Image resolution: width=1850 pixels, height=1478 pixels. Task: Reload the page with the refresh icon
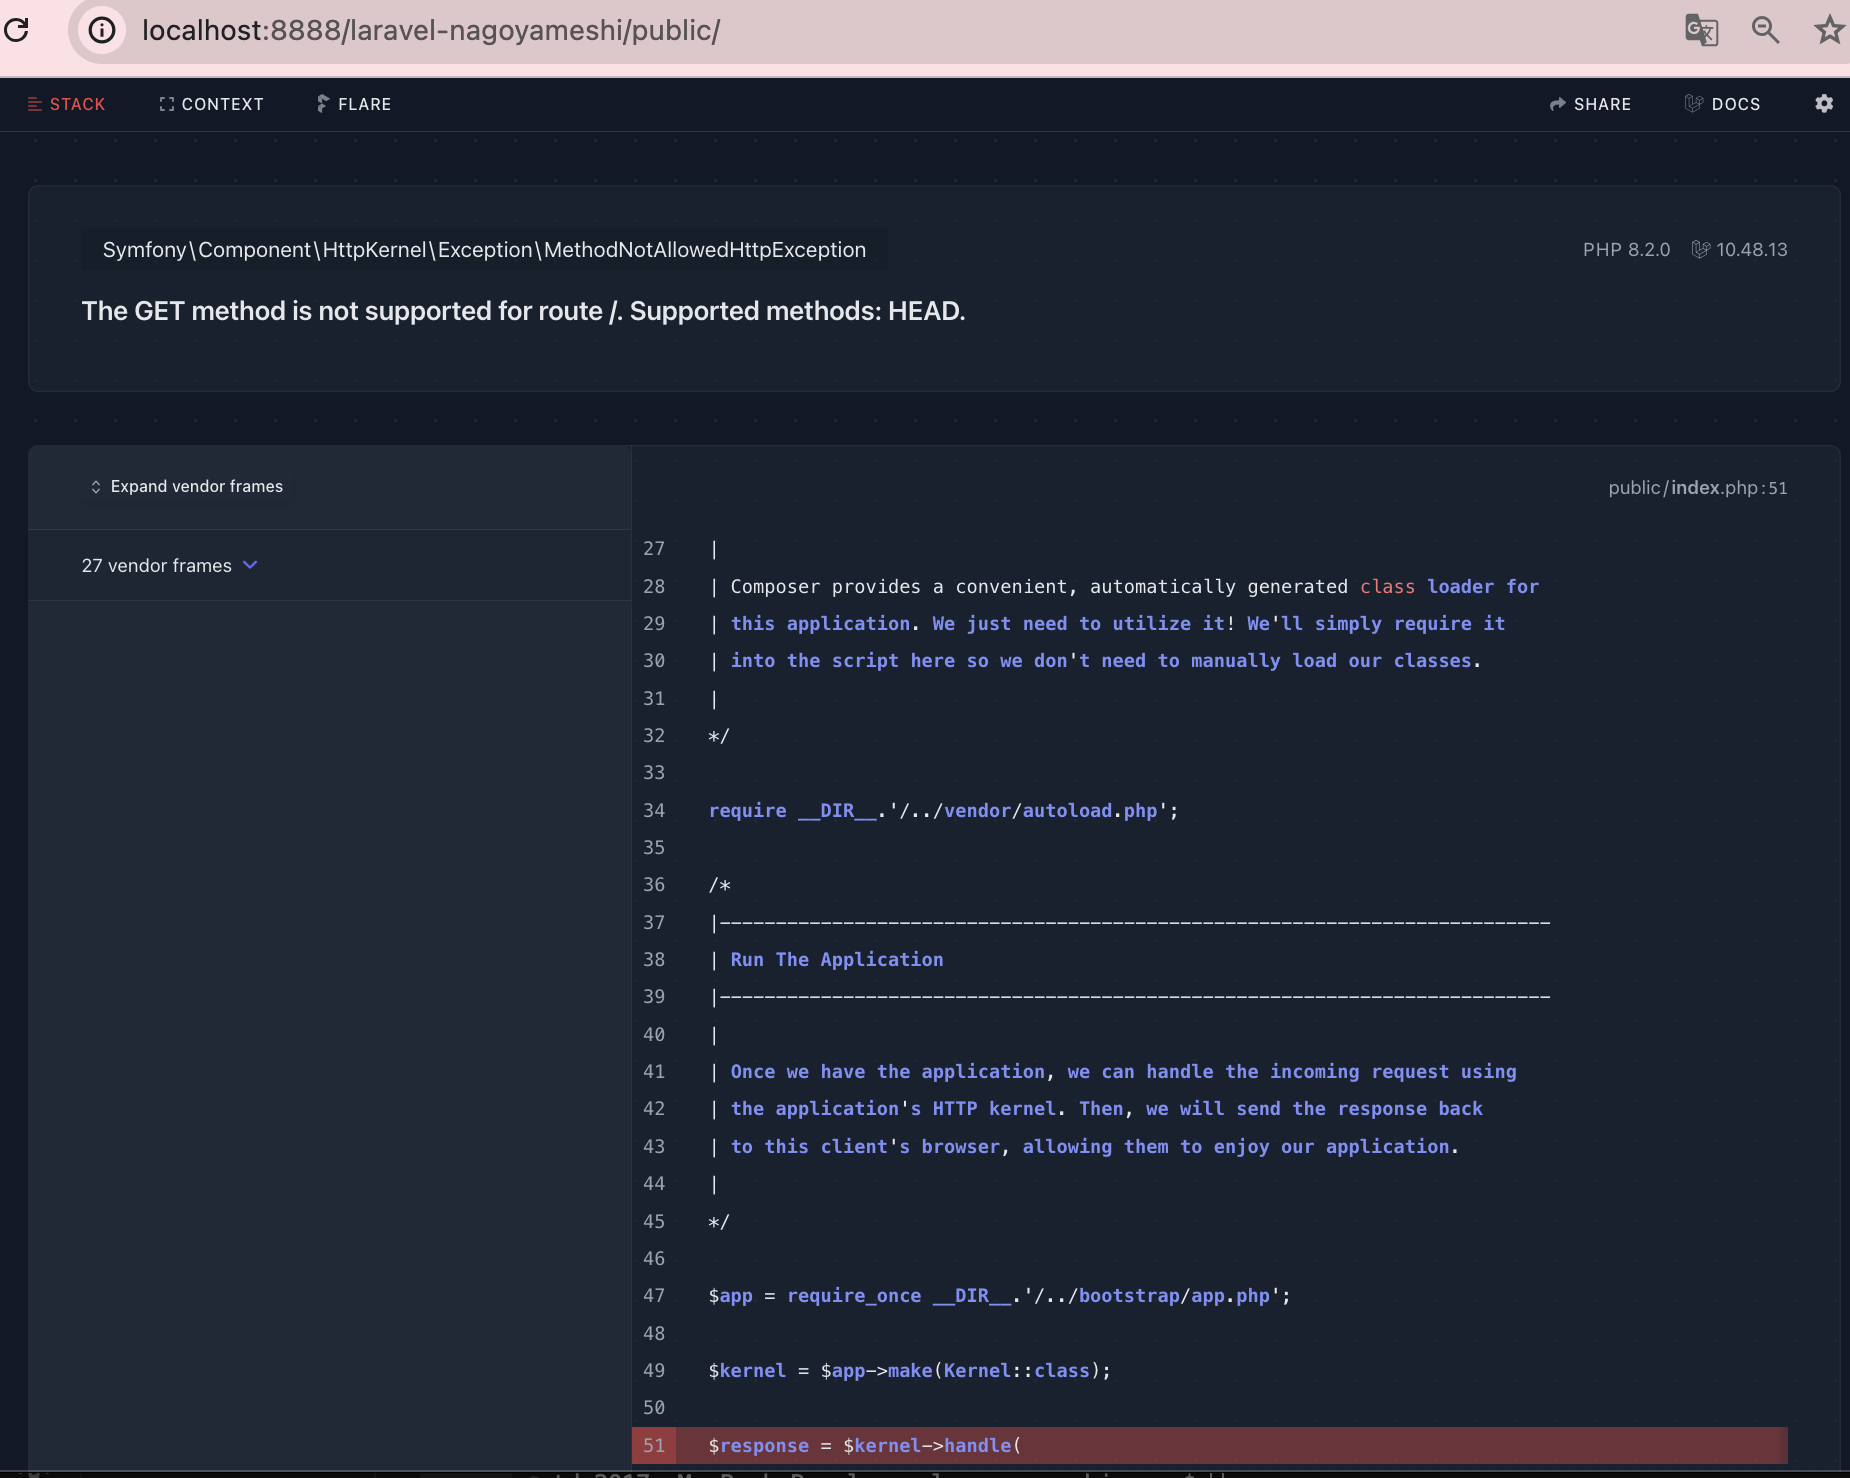pyautogui.click(x=16, y=30)
